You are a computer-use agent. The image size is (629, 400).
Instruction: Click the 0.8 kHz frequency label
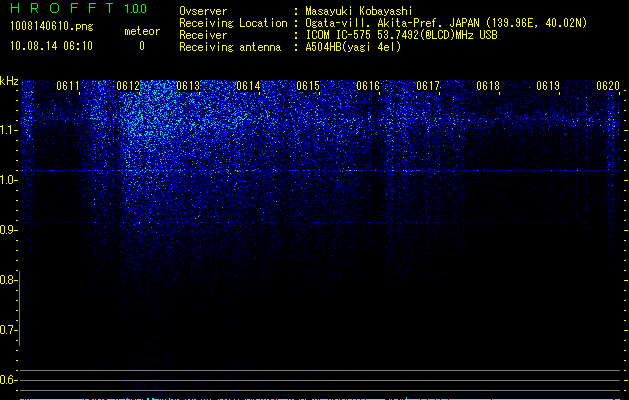8,280
